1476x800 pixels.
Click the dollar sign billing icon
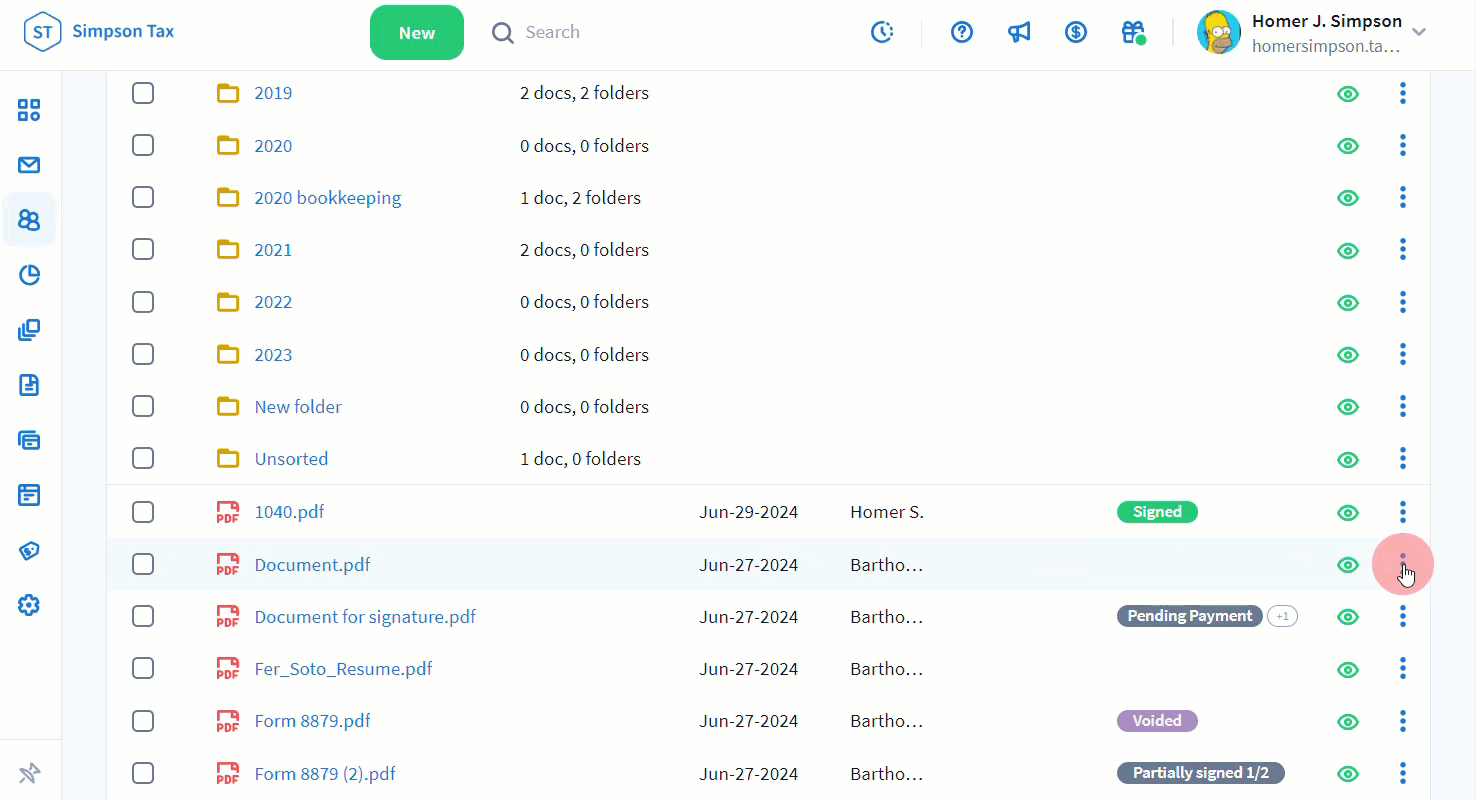(1076, 32)
